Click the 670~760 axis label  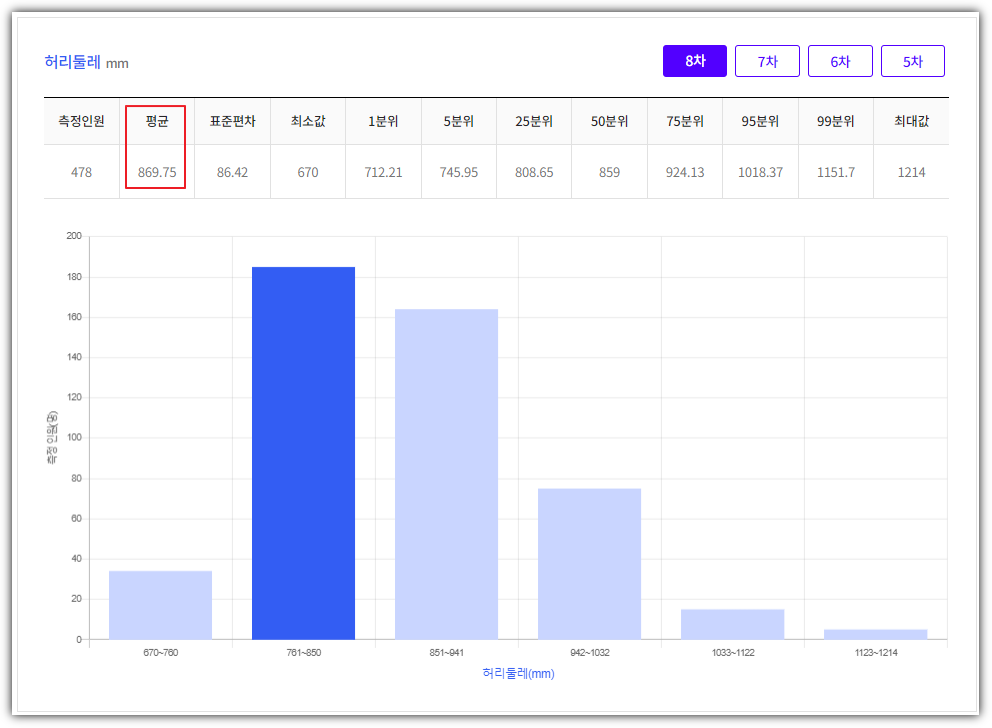(x=161, y=653)
